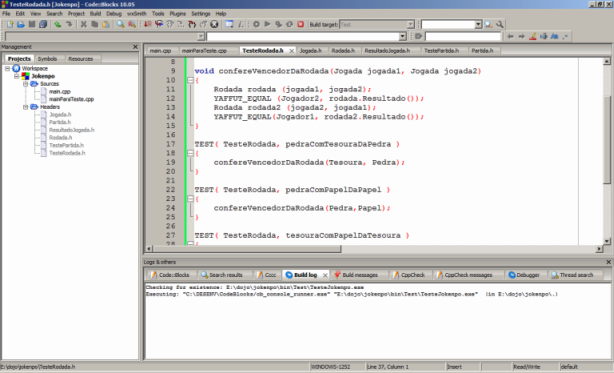Start the debugger with Debug/Continue icon

pyautogui.click(x=148, y=24)
